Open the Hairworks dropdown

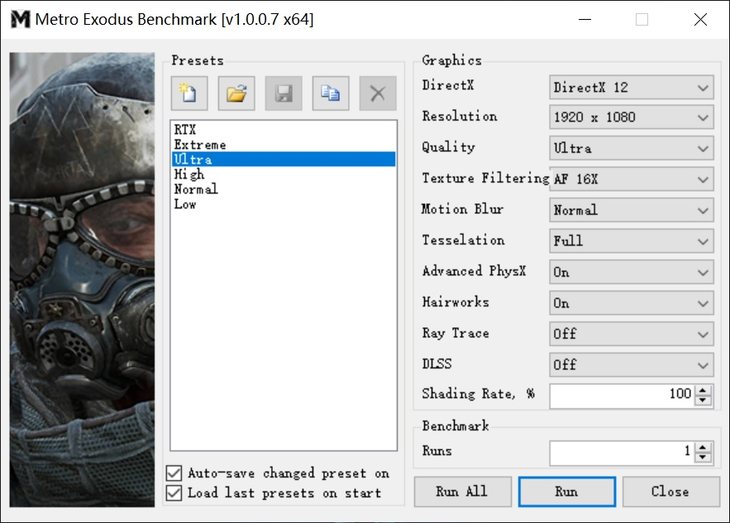631,303
